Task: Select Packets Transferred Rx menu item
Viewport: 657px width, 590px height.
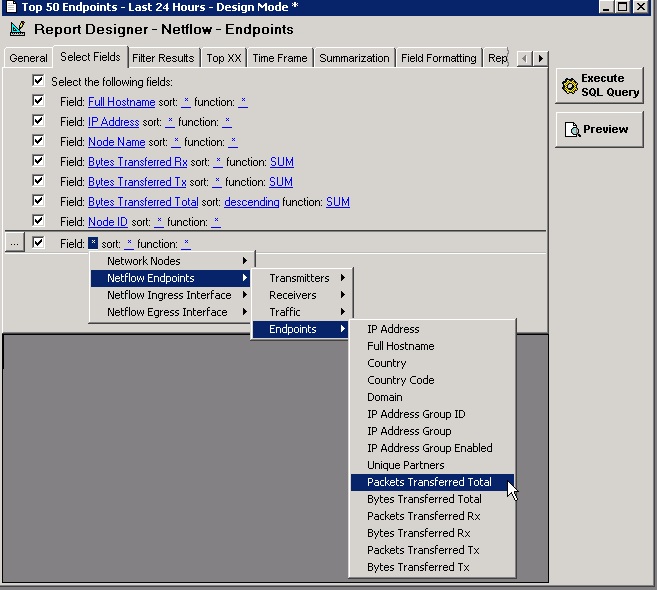Action: [432, 516]
